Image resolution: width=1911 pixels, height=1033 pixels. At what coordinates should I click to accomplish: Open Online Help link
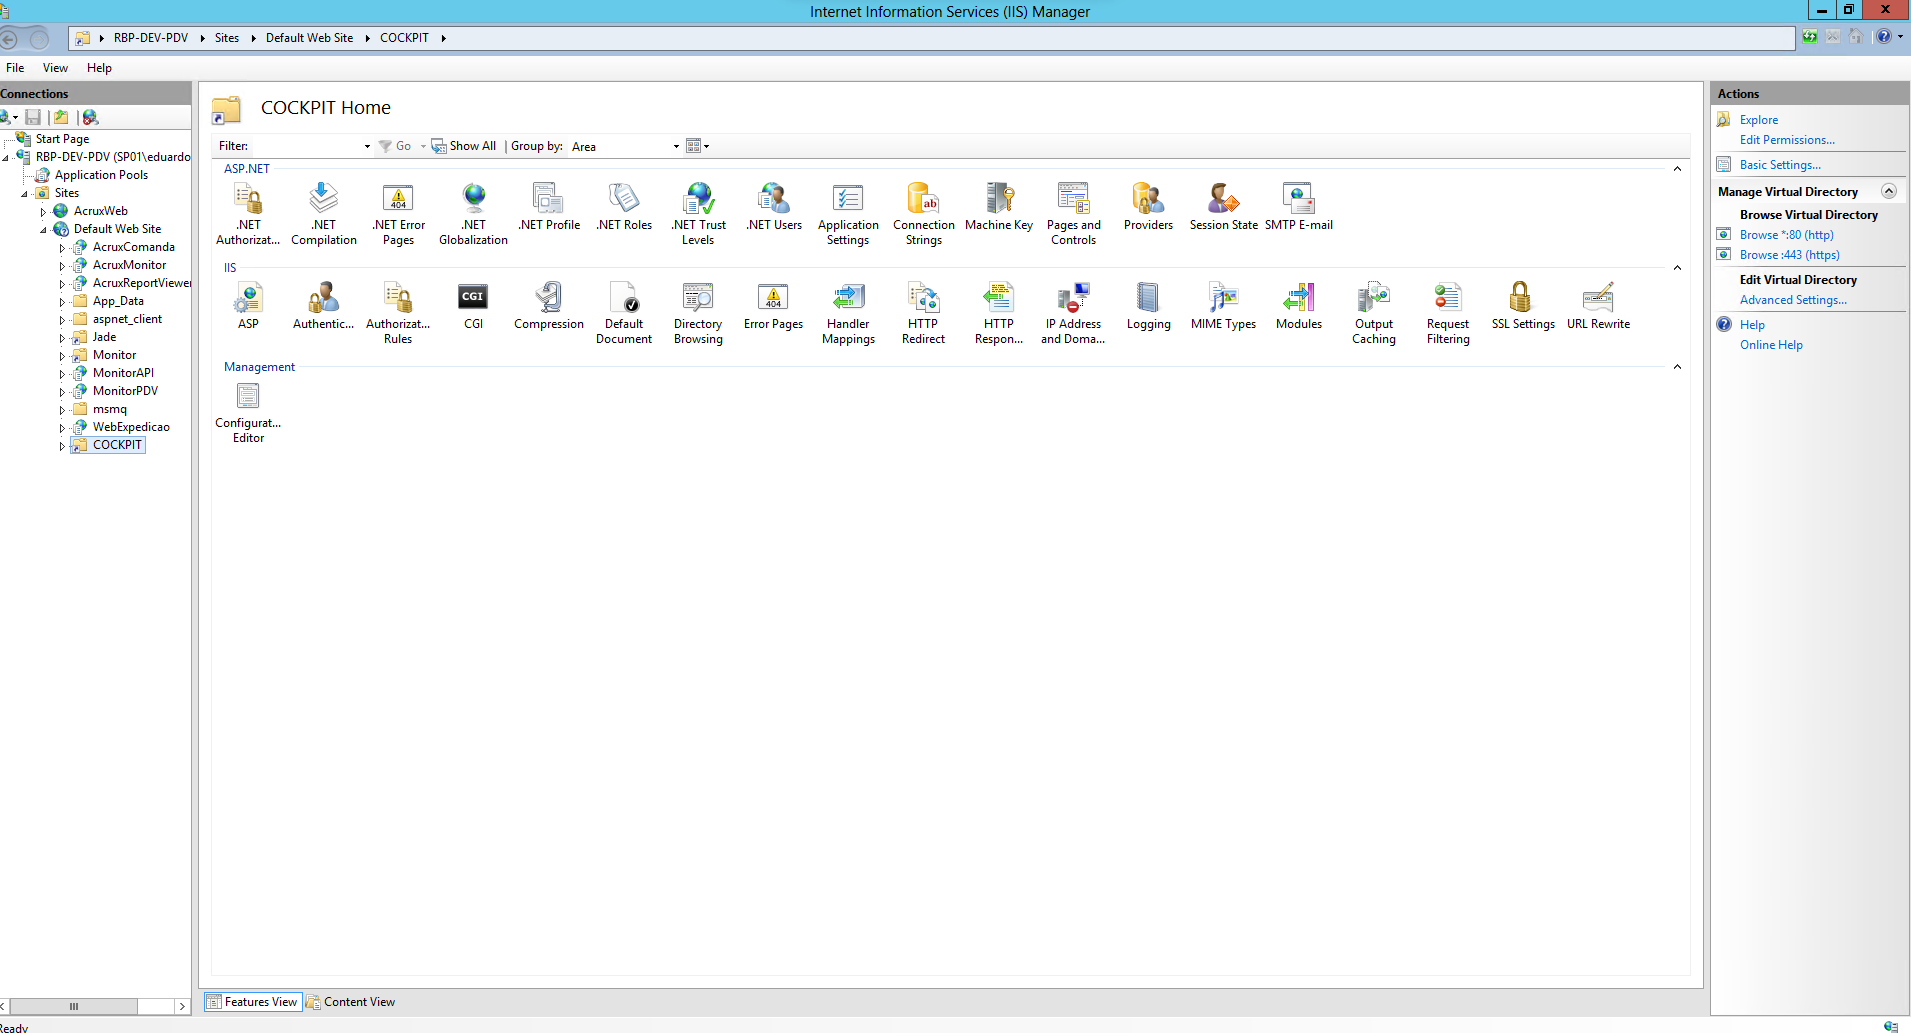tap(1771, 345)
